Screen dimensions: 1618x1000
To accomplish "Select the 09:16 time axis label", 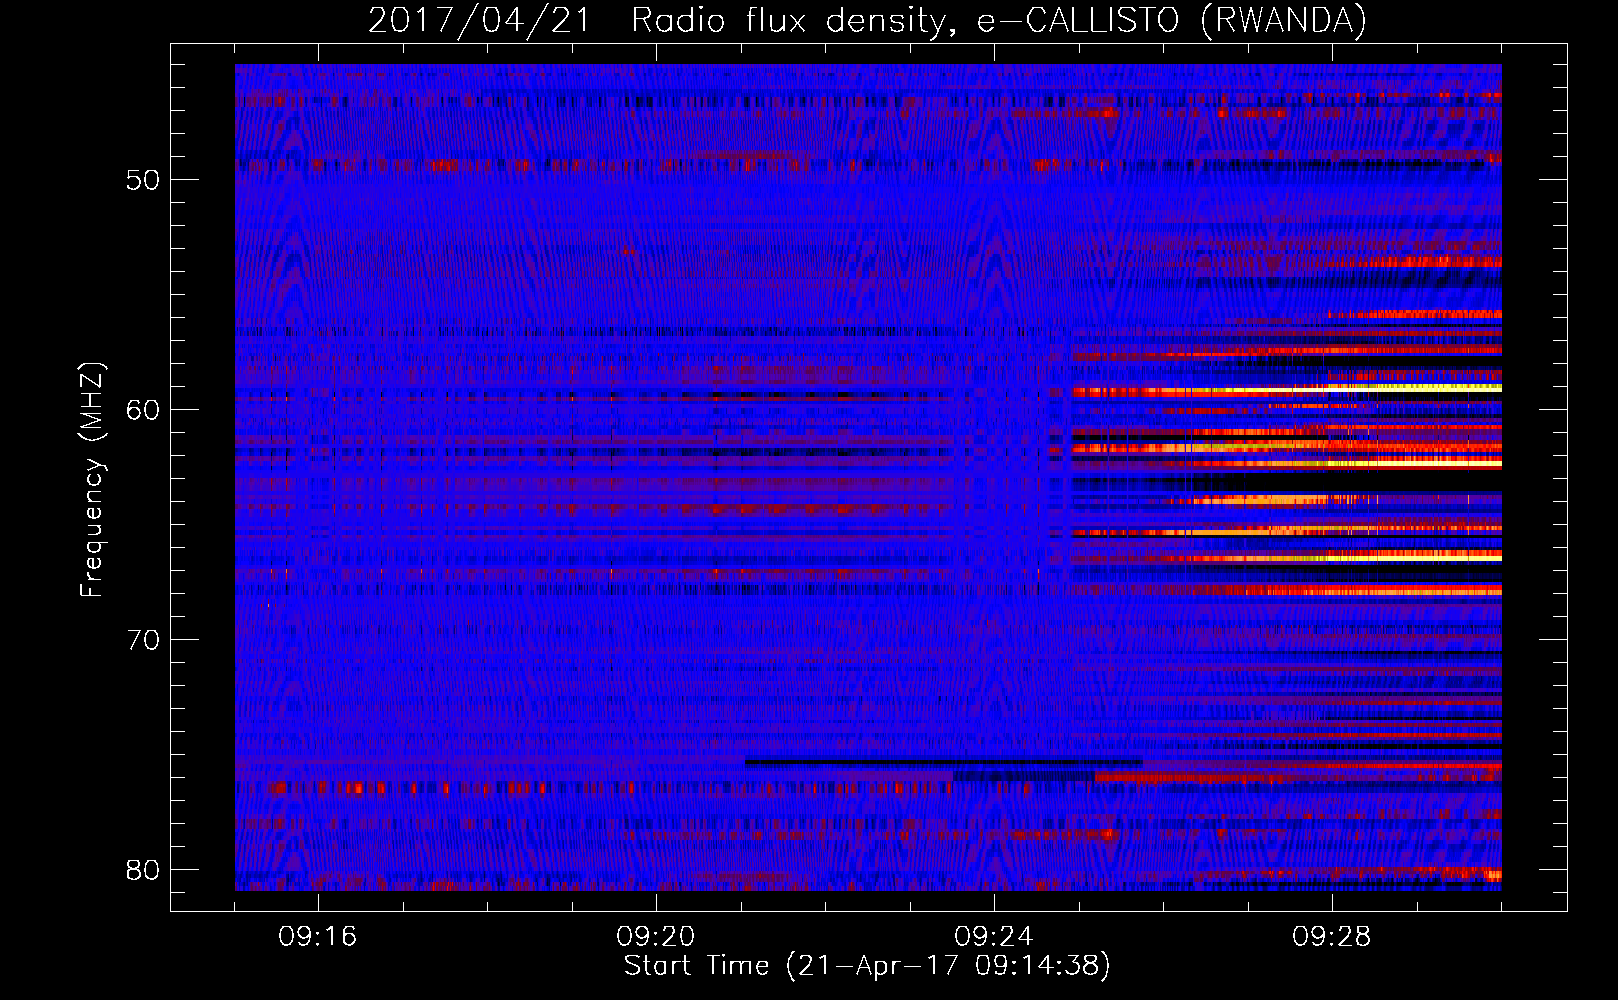I will coord(318,937).
